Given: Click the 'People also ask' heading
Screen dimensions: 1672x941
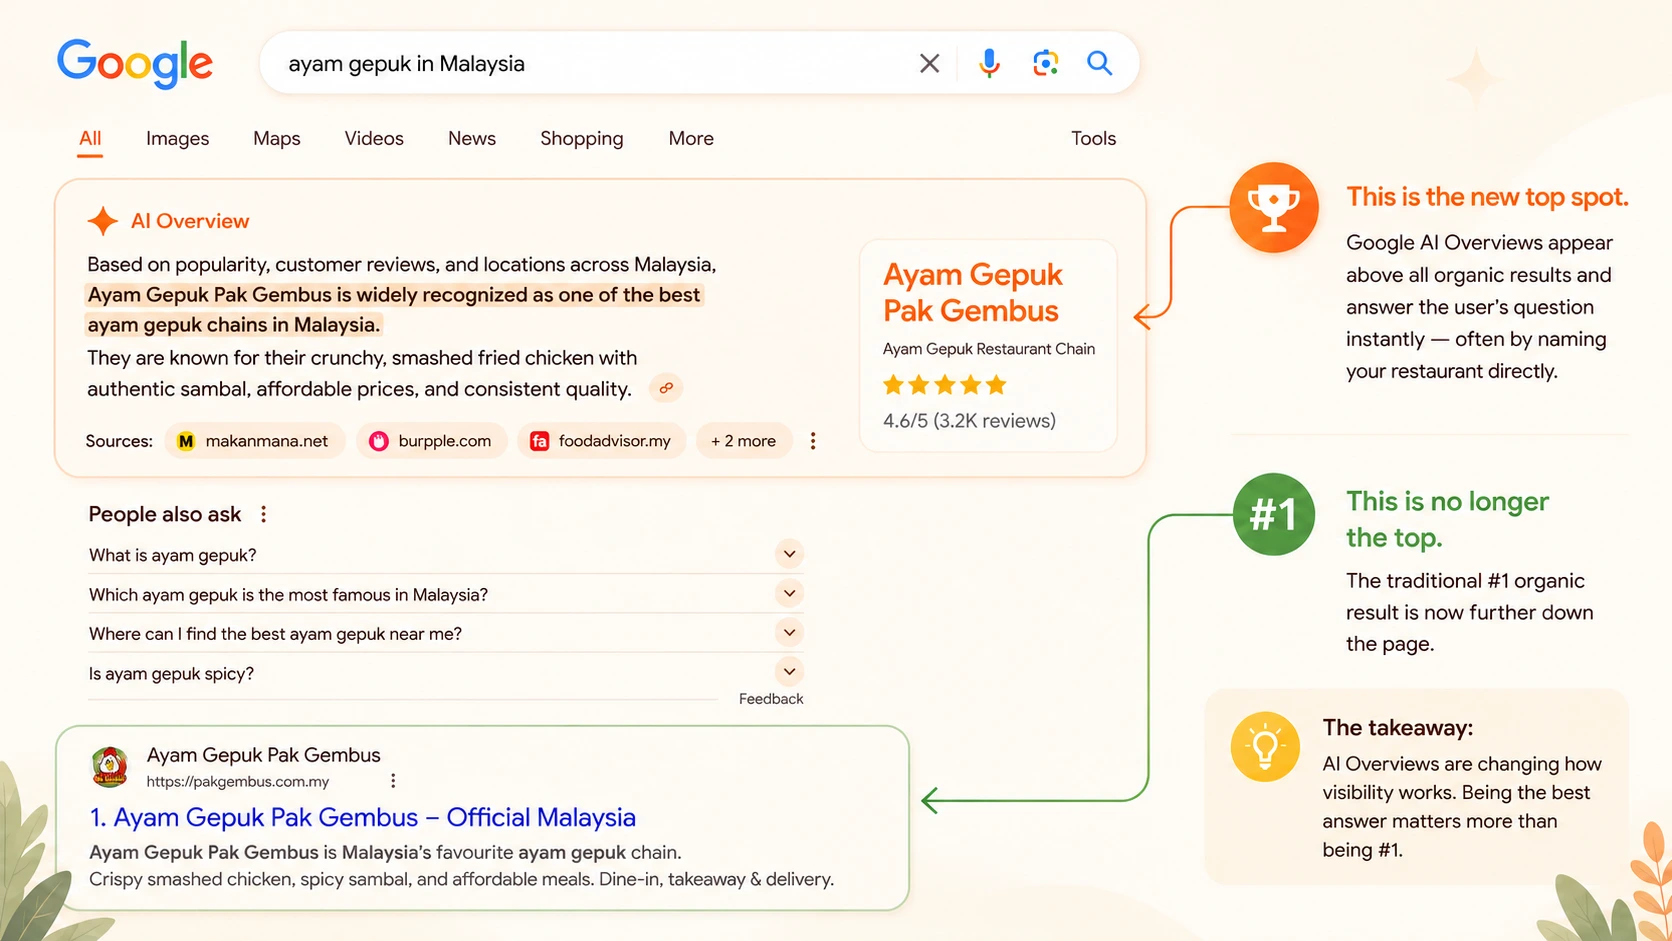Looking at the screenshot, I should pos(165,514).
